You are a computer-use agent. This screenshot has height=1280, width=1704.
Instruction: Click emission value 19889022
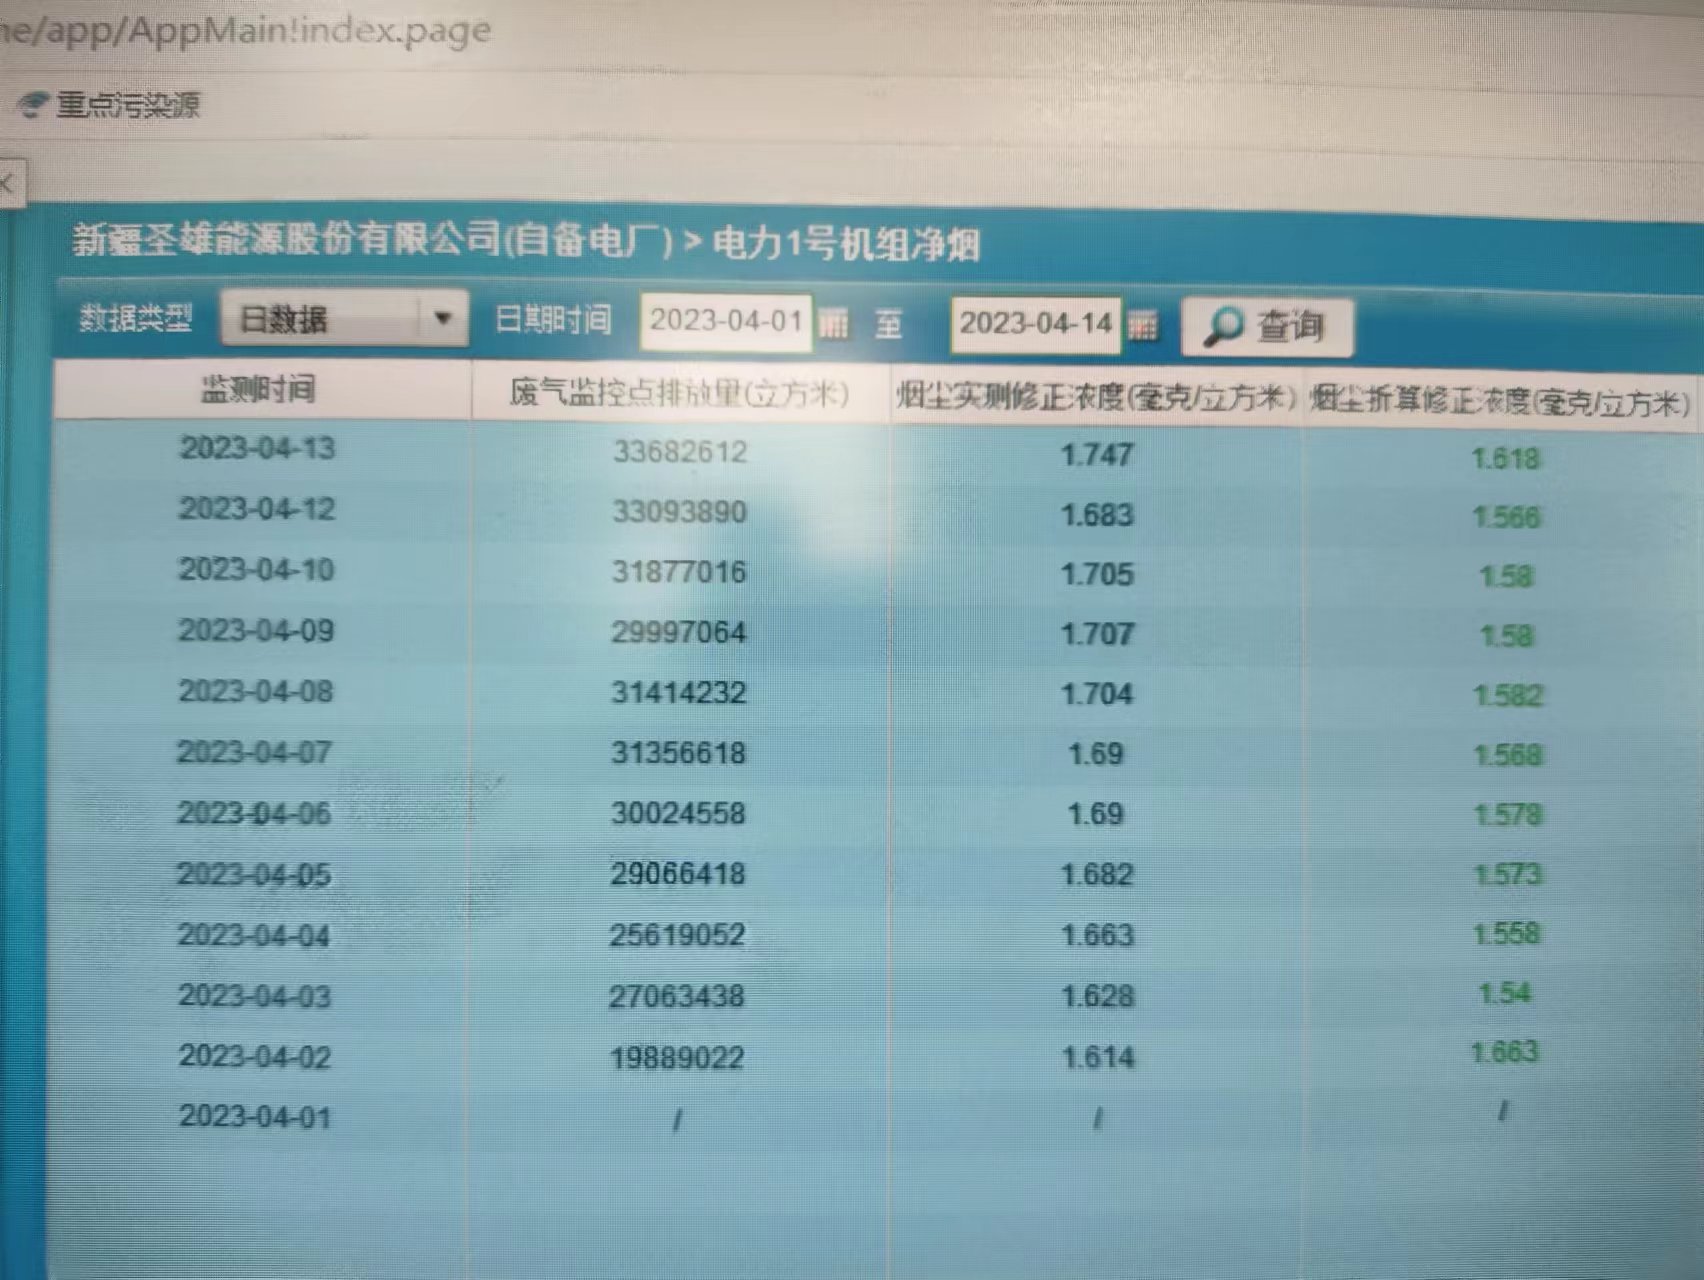pos(677,1058)
